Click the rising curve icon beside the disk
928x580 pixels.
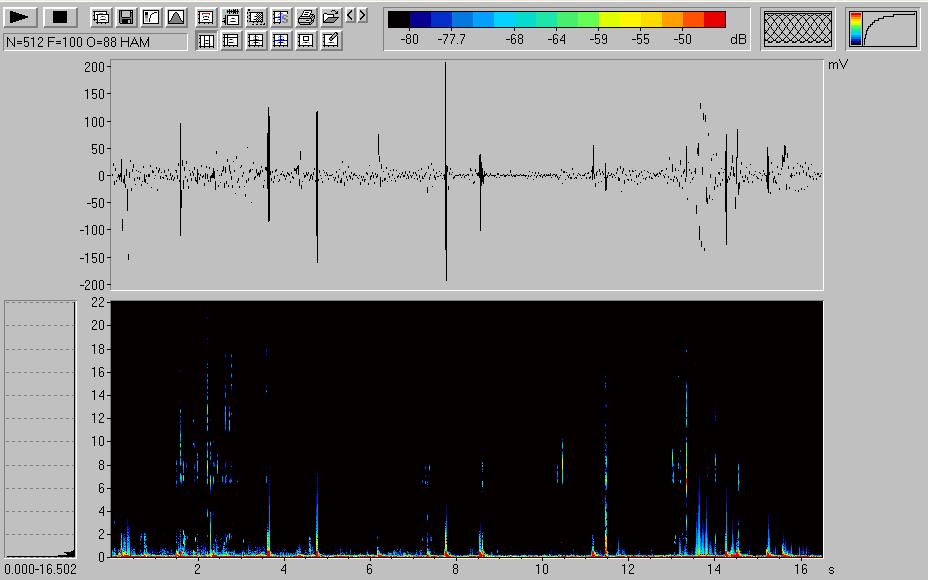point(150,17)
